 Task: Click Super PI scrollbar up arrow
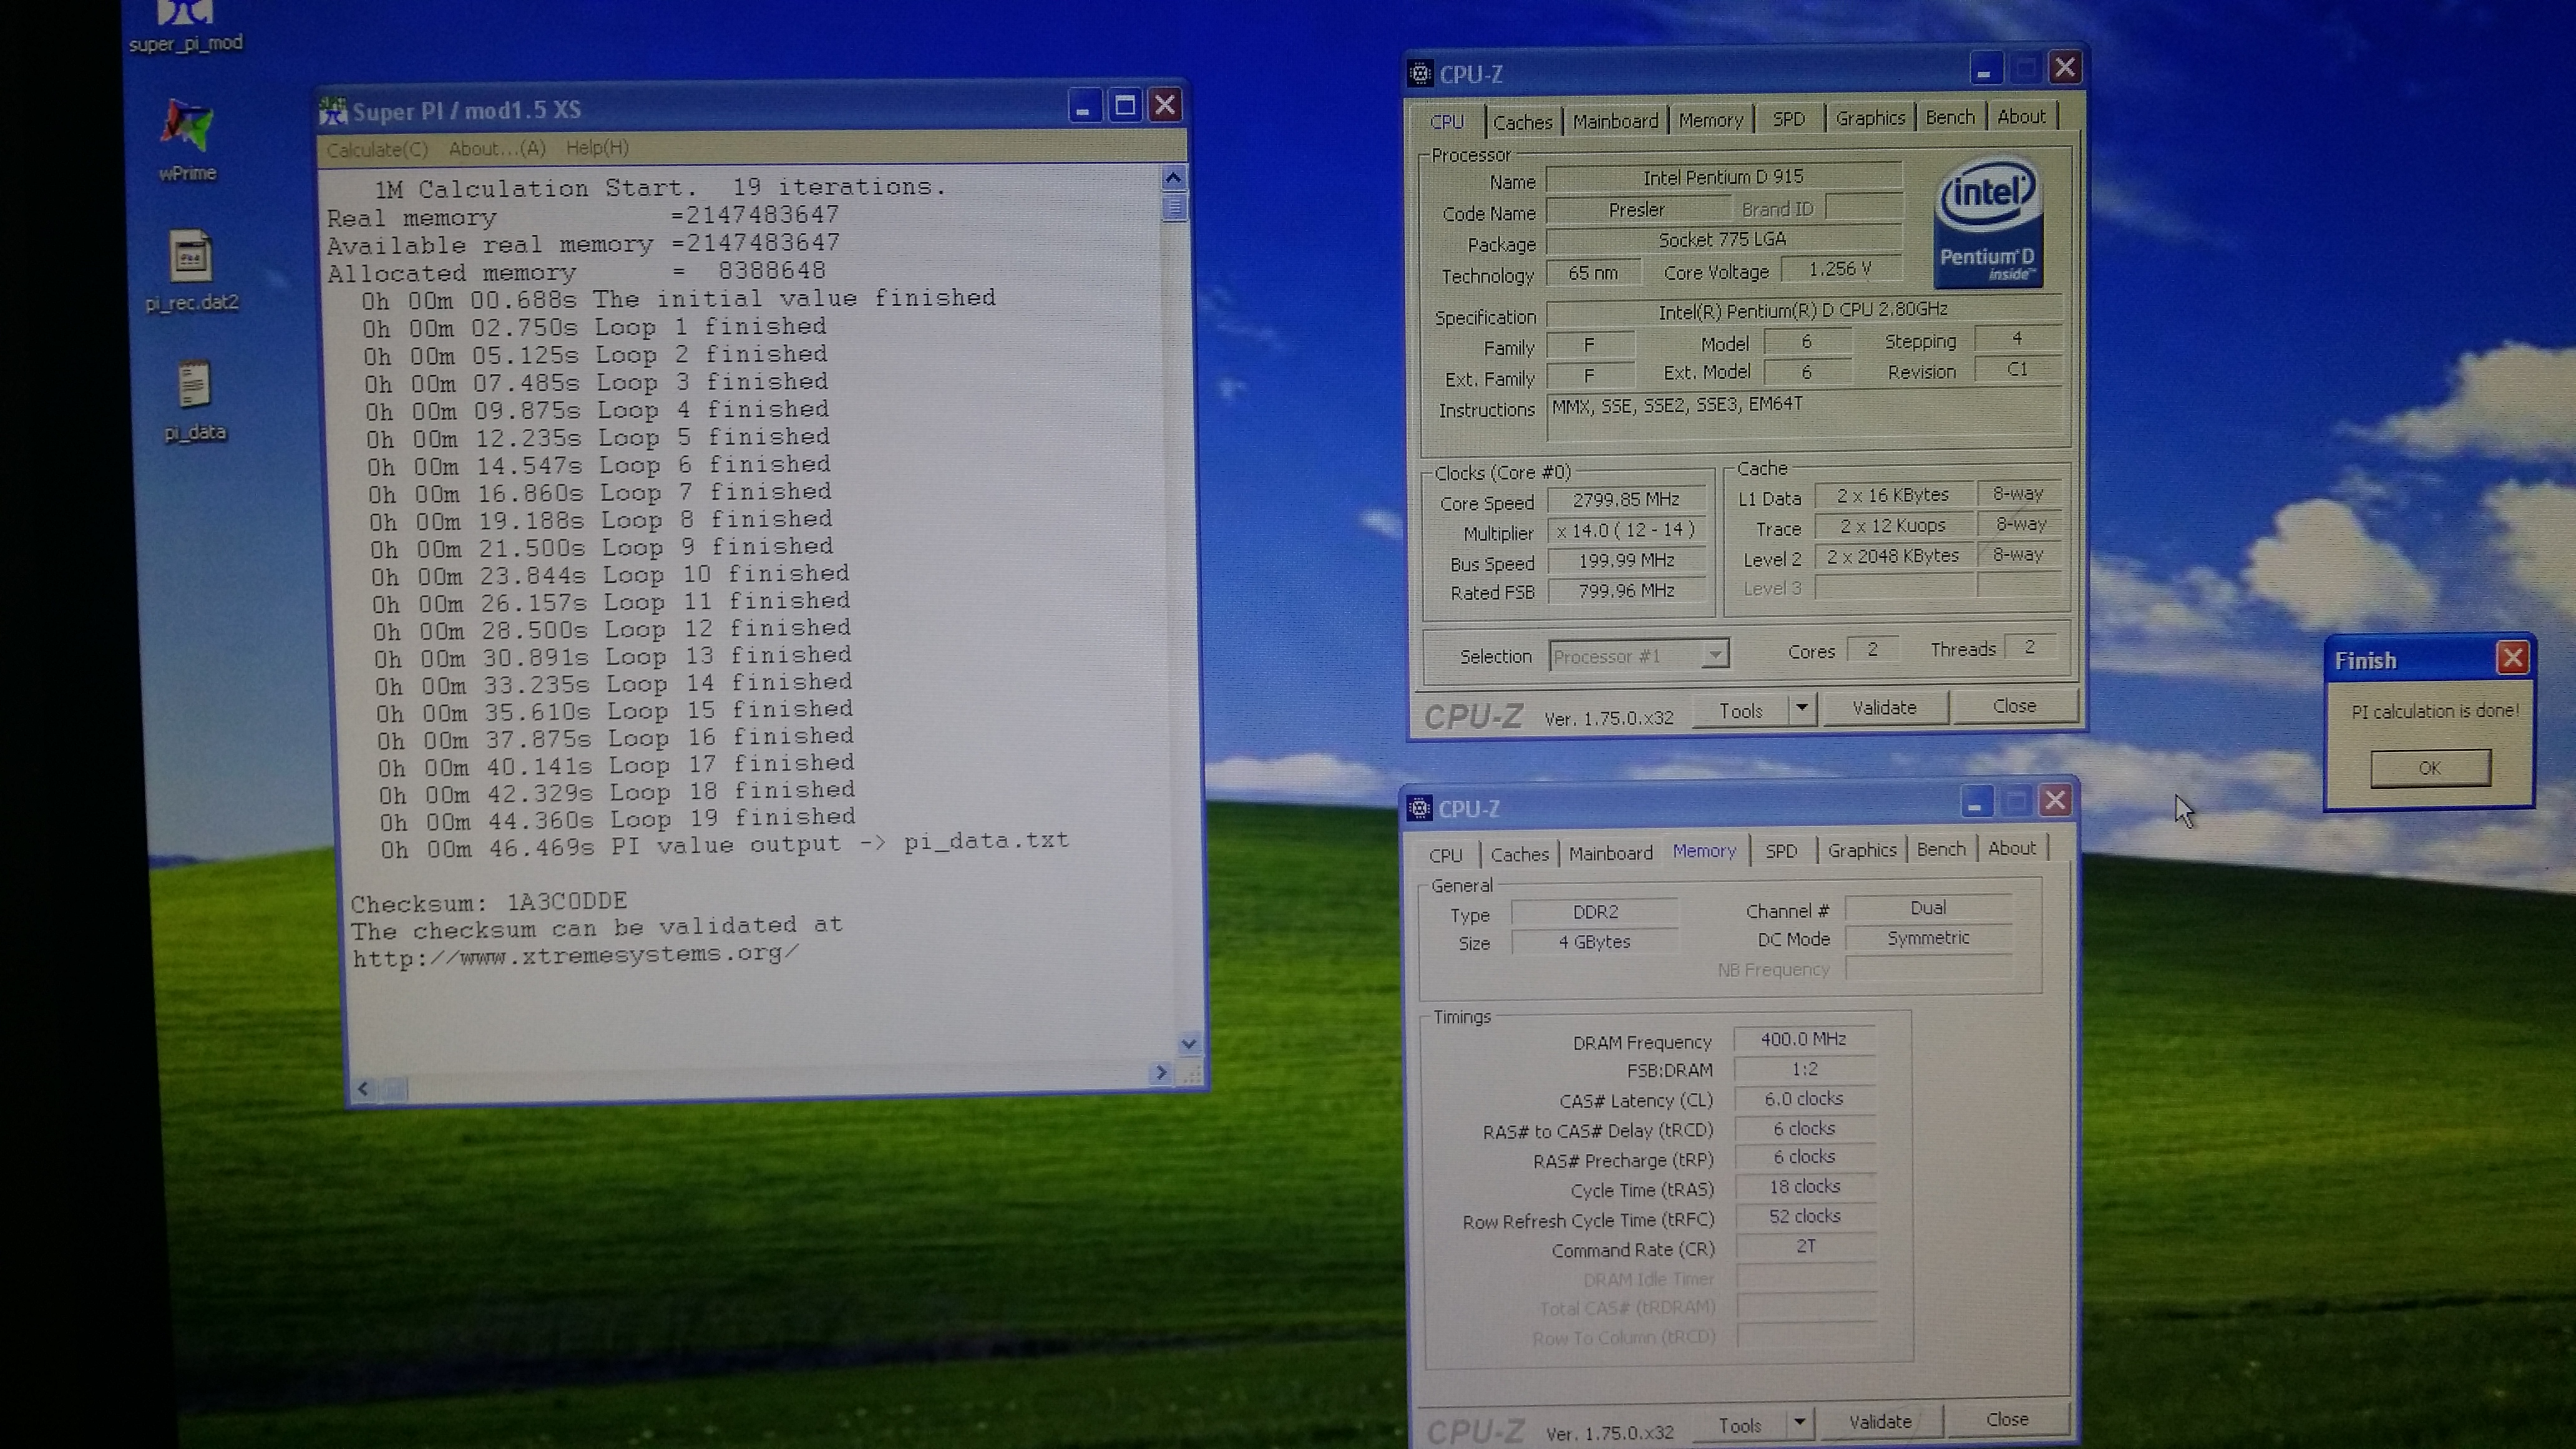coord(1173,178)
